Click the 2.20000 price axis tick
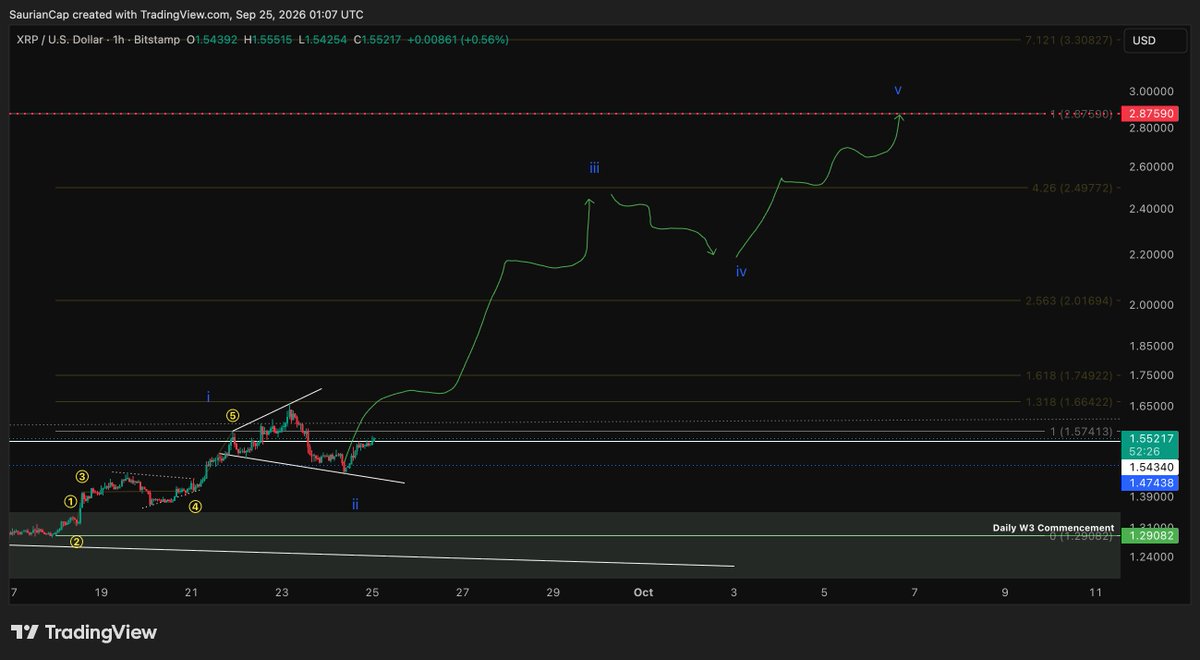Screen dimensions: 1200x660 click(x=1151, y=255)
